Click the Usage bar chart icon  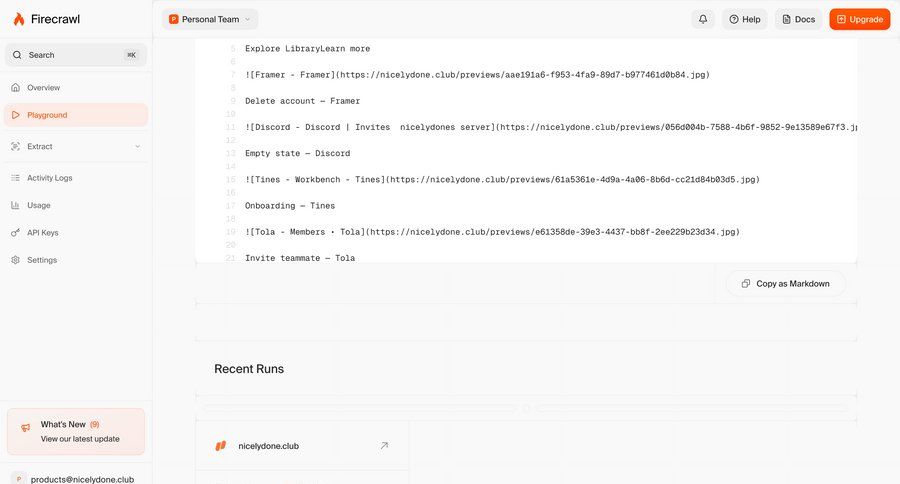(16, 205)
